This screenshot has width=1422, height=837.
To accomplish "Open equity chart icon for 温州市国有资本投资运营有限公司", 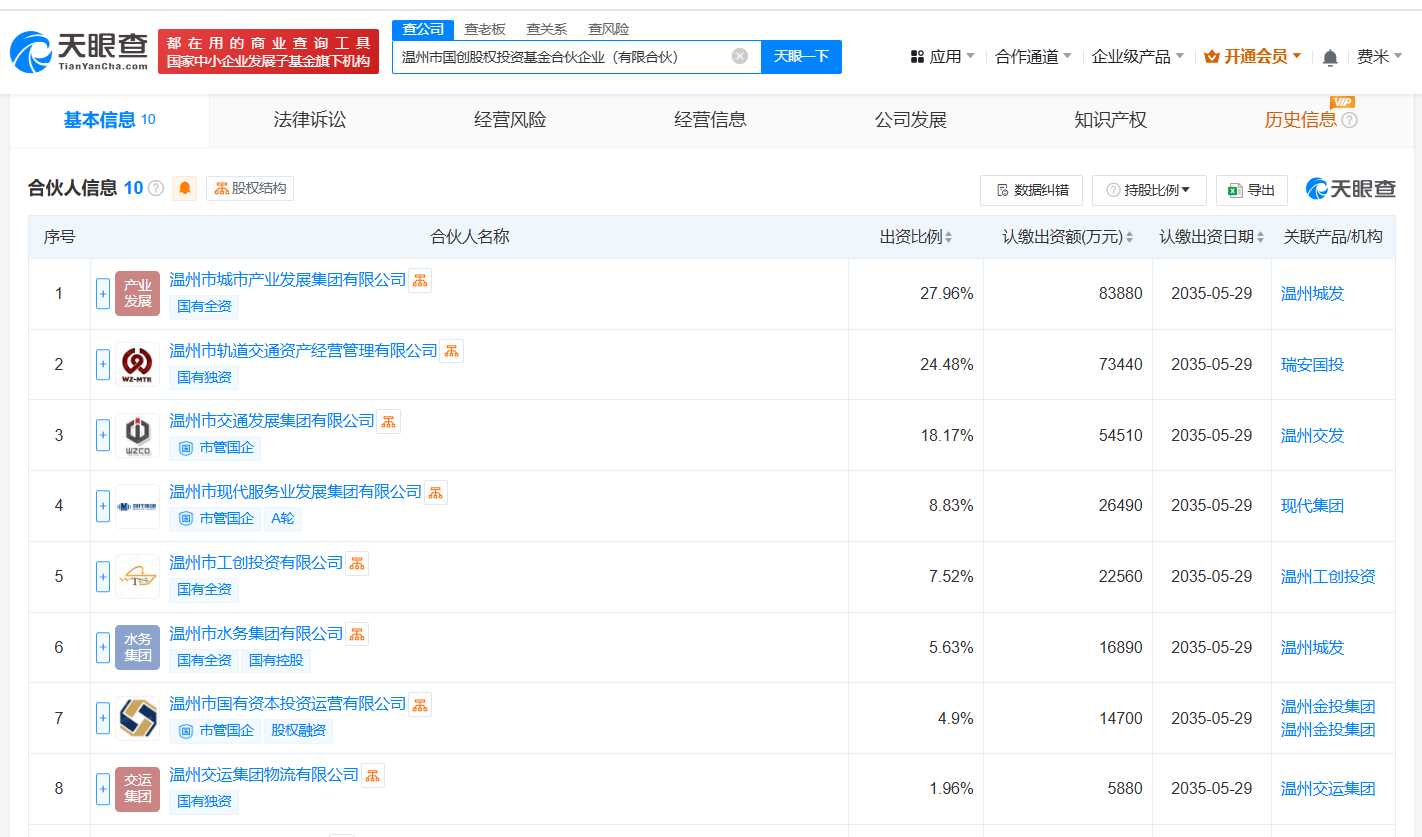I will [x=420, y=704].
